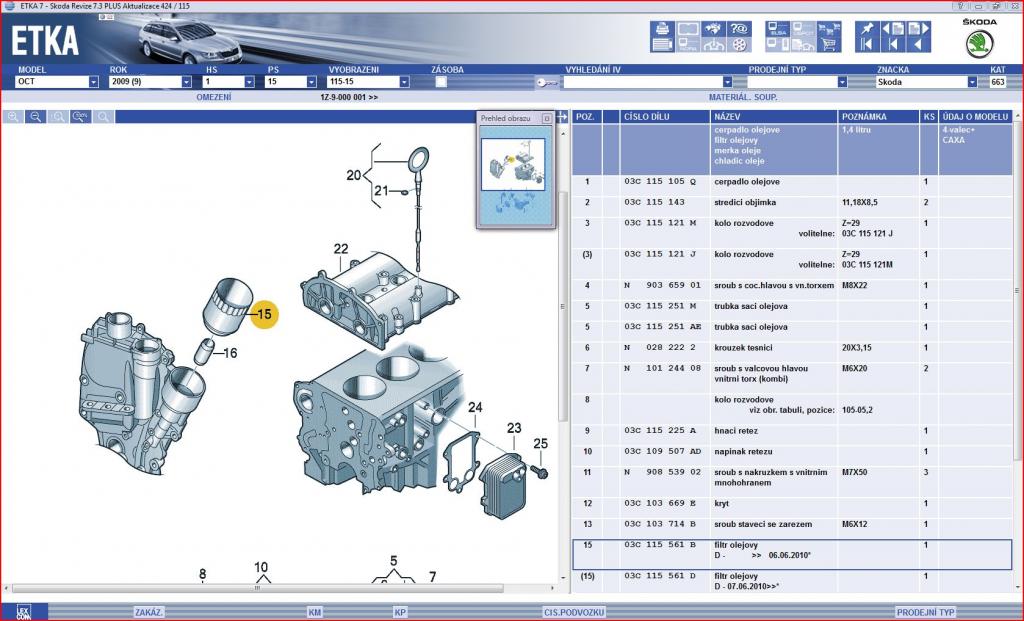Viewport: 1024px width, 621px height.
Task: Go to next illustration page icon
Action: (918, 29)
